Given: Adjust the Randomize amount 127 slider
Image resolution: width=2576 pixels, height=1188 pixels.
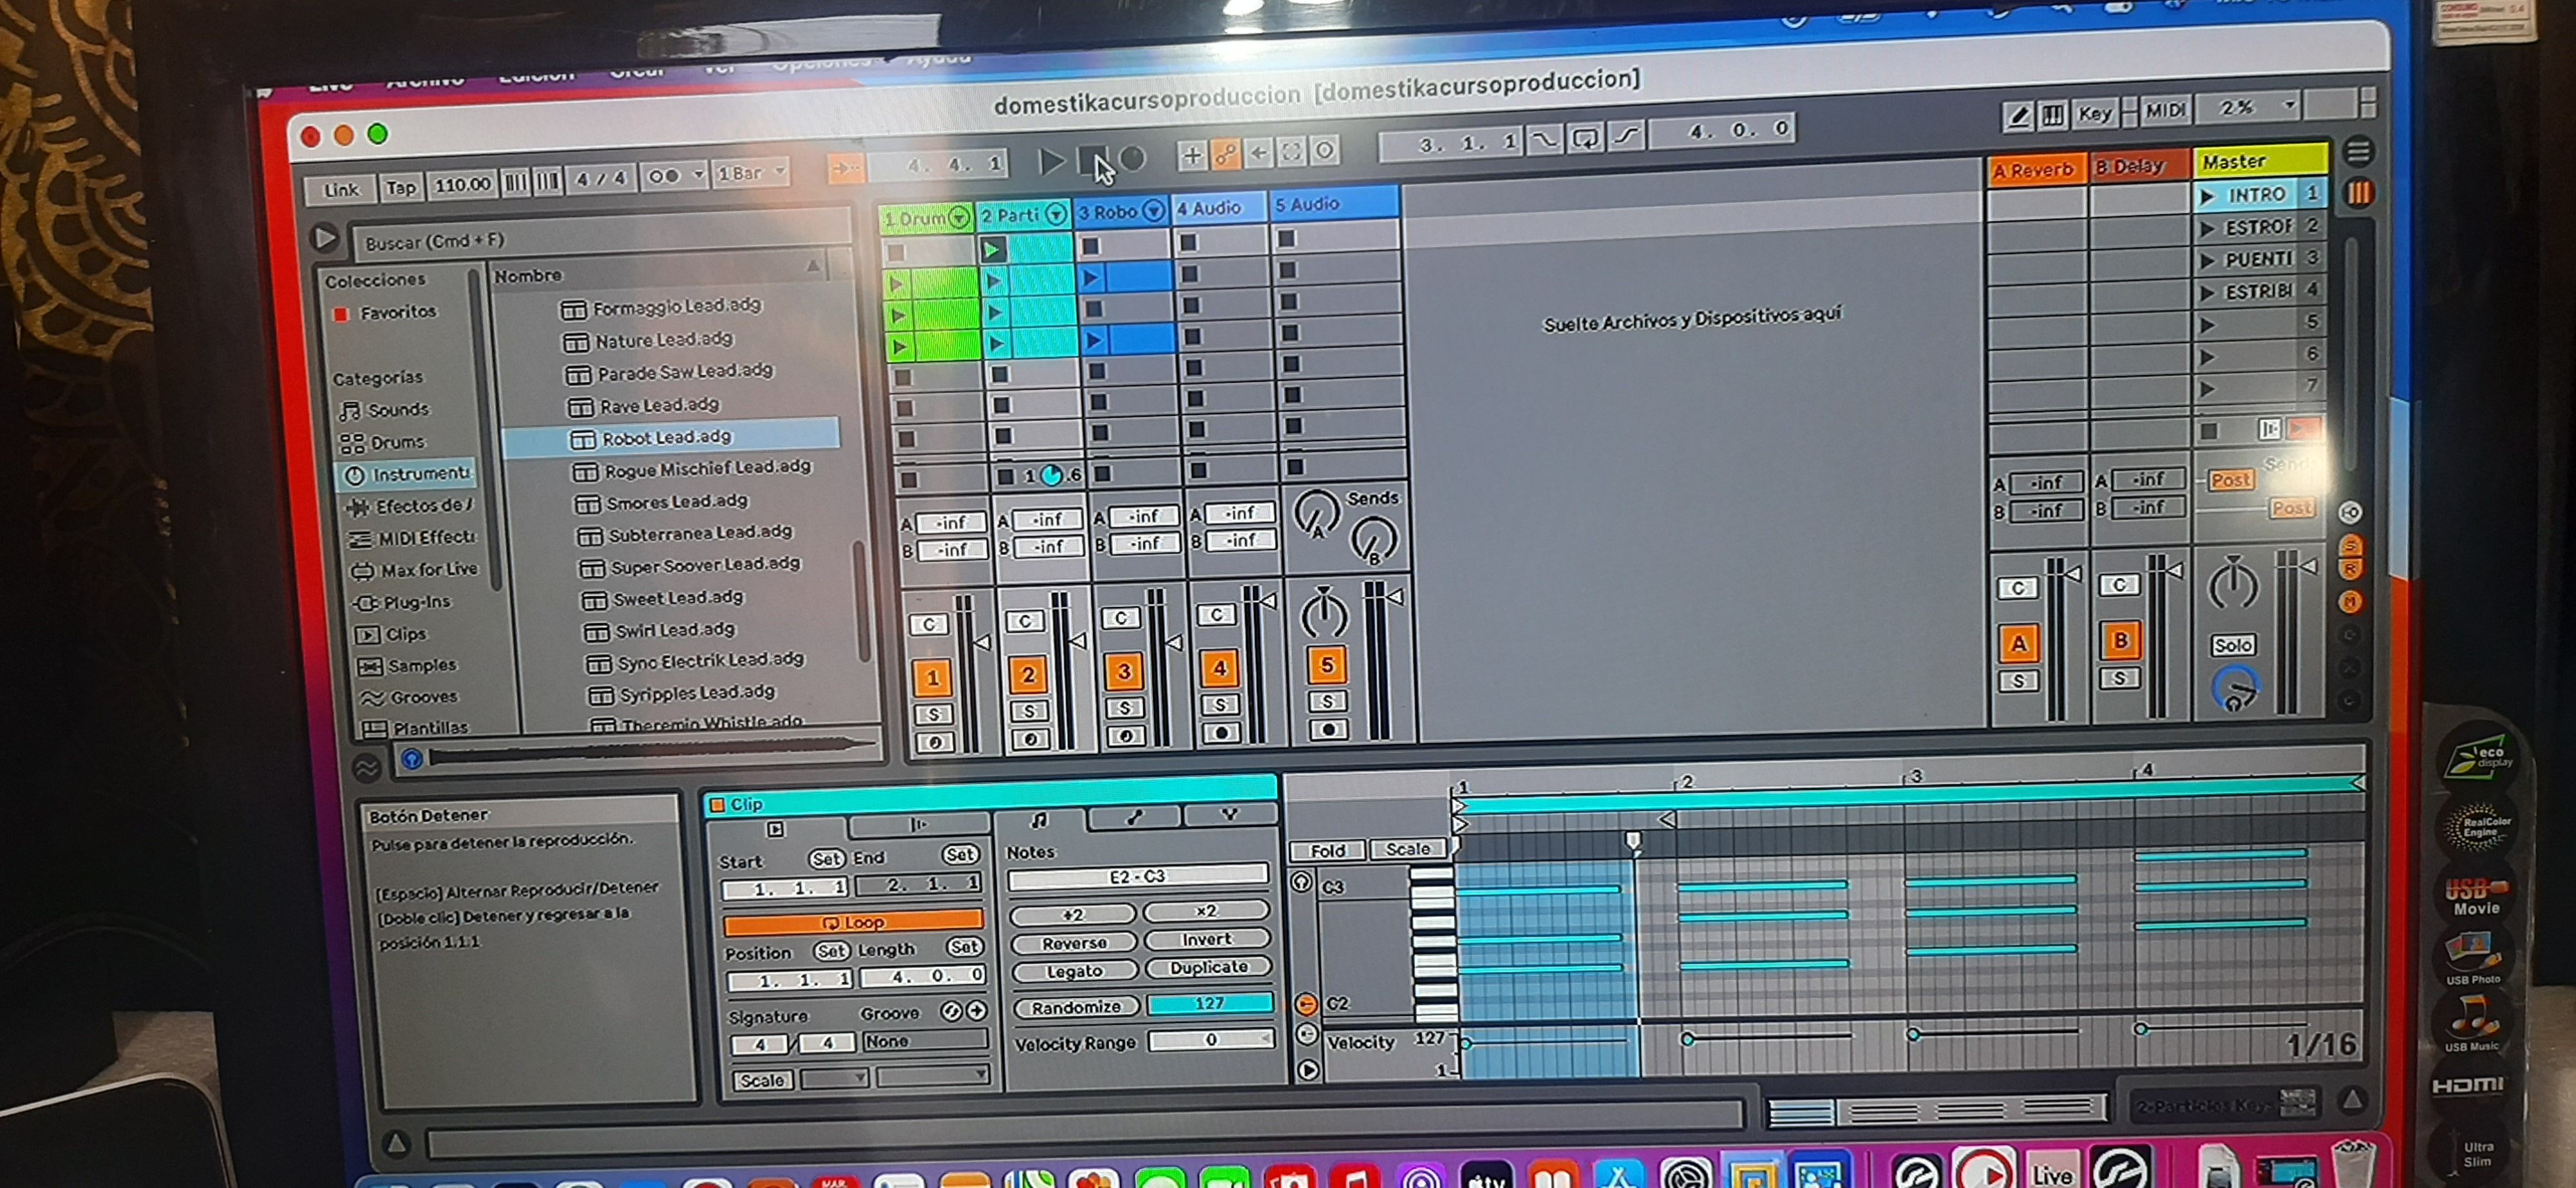Looking at the screenshot, I should [x=1210, y=1003].
